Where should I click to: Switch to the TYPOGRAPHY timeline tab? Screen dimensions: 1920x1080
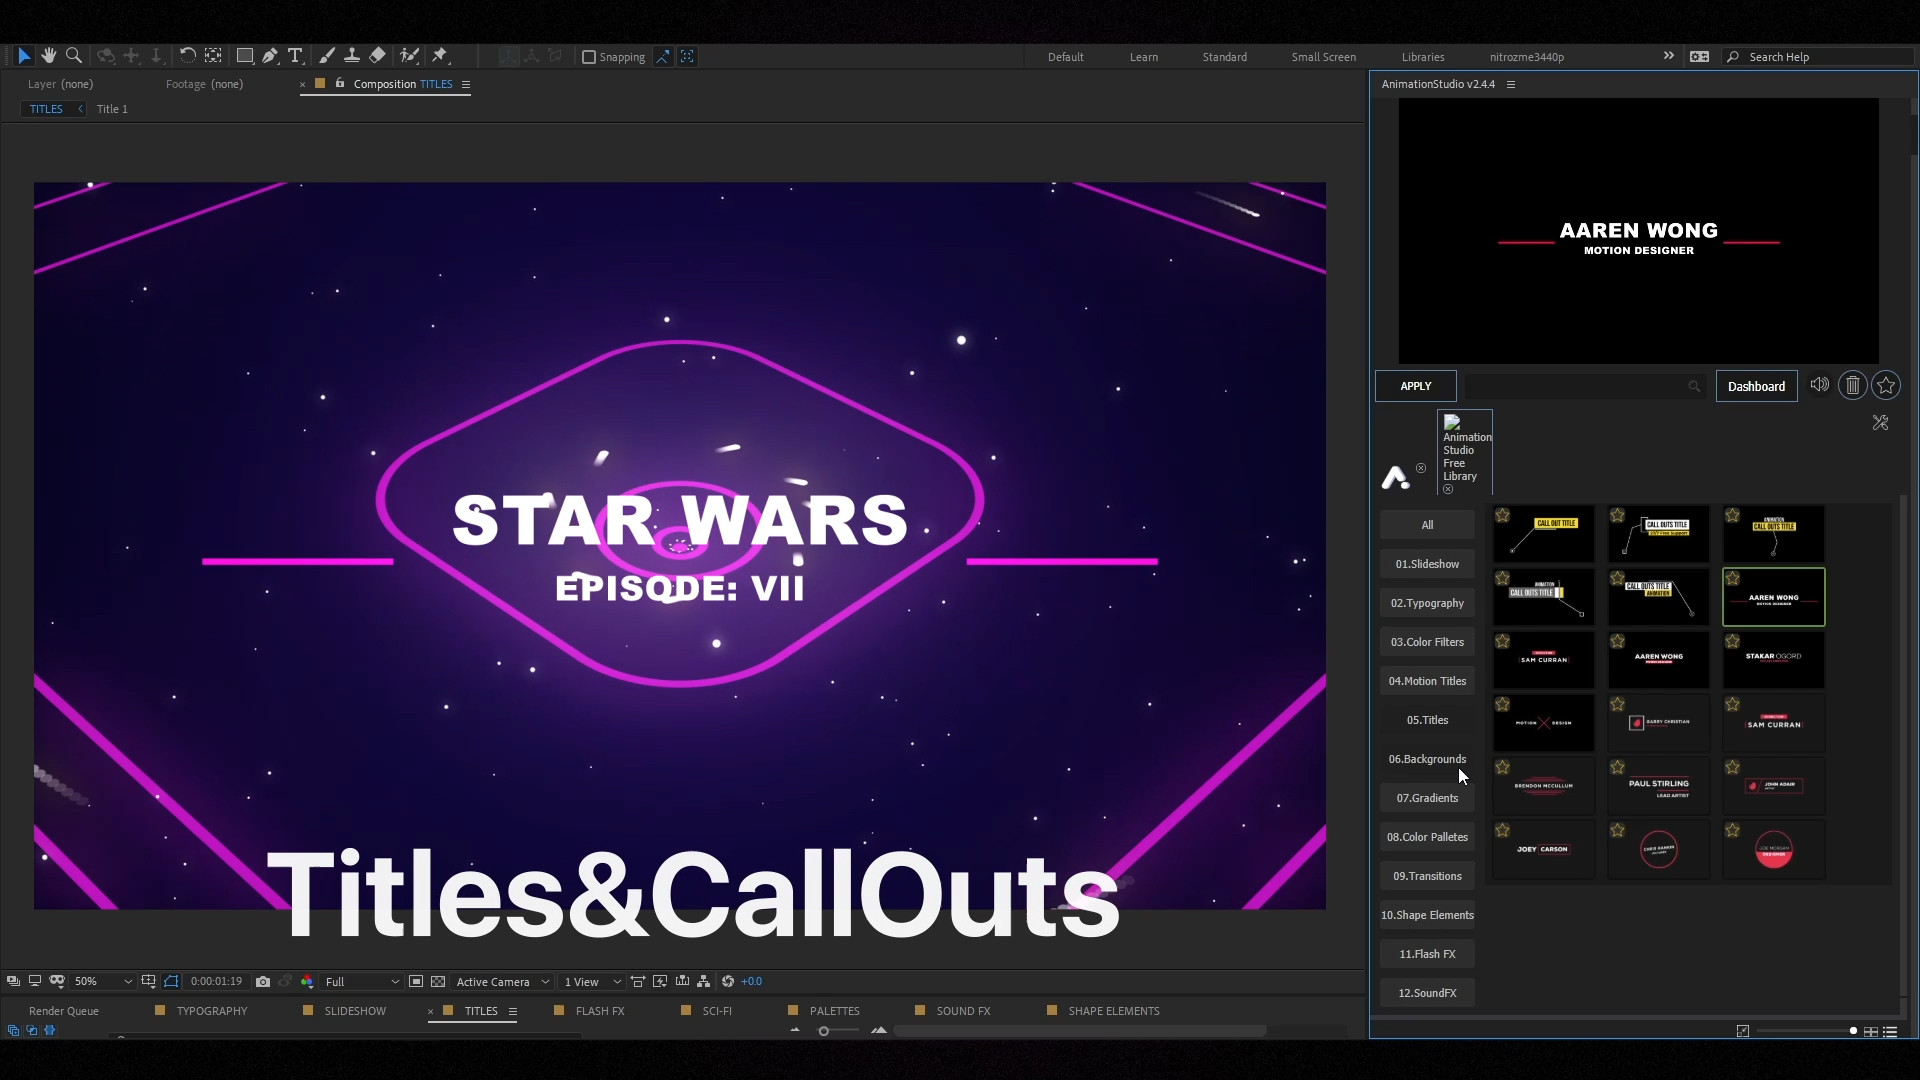click(212, 1011)
